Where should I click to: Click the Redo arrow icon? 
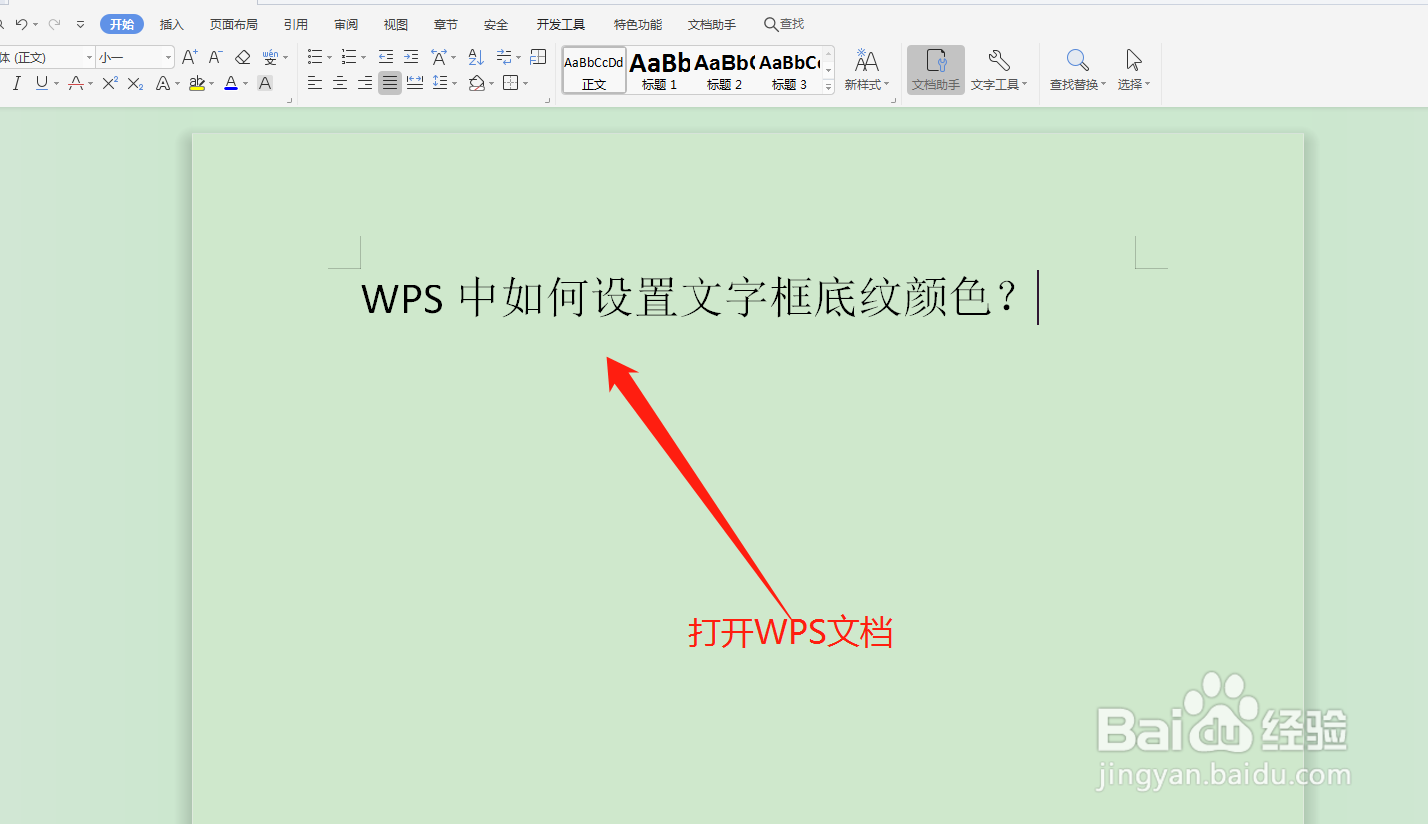[x=54, y=24]
